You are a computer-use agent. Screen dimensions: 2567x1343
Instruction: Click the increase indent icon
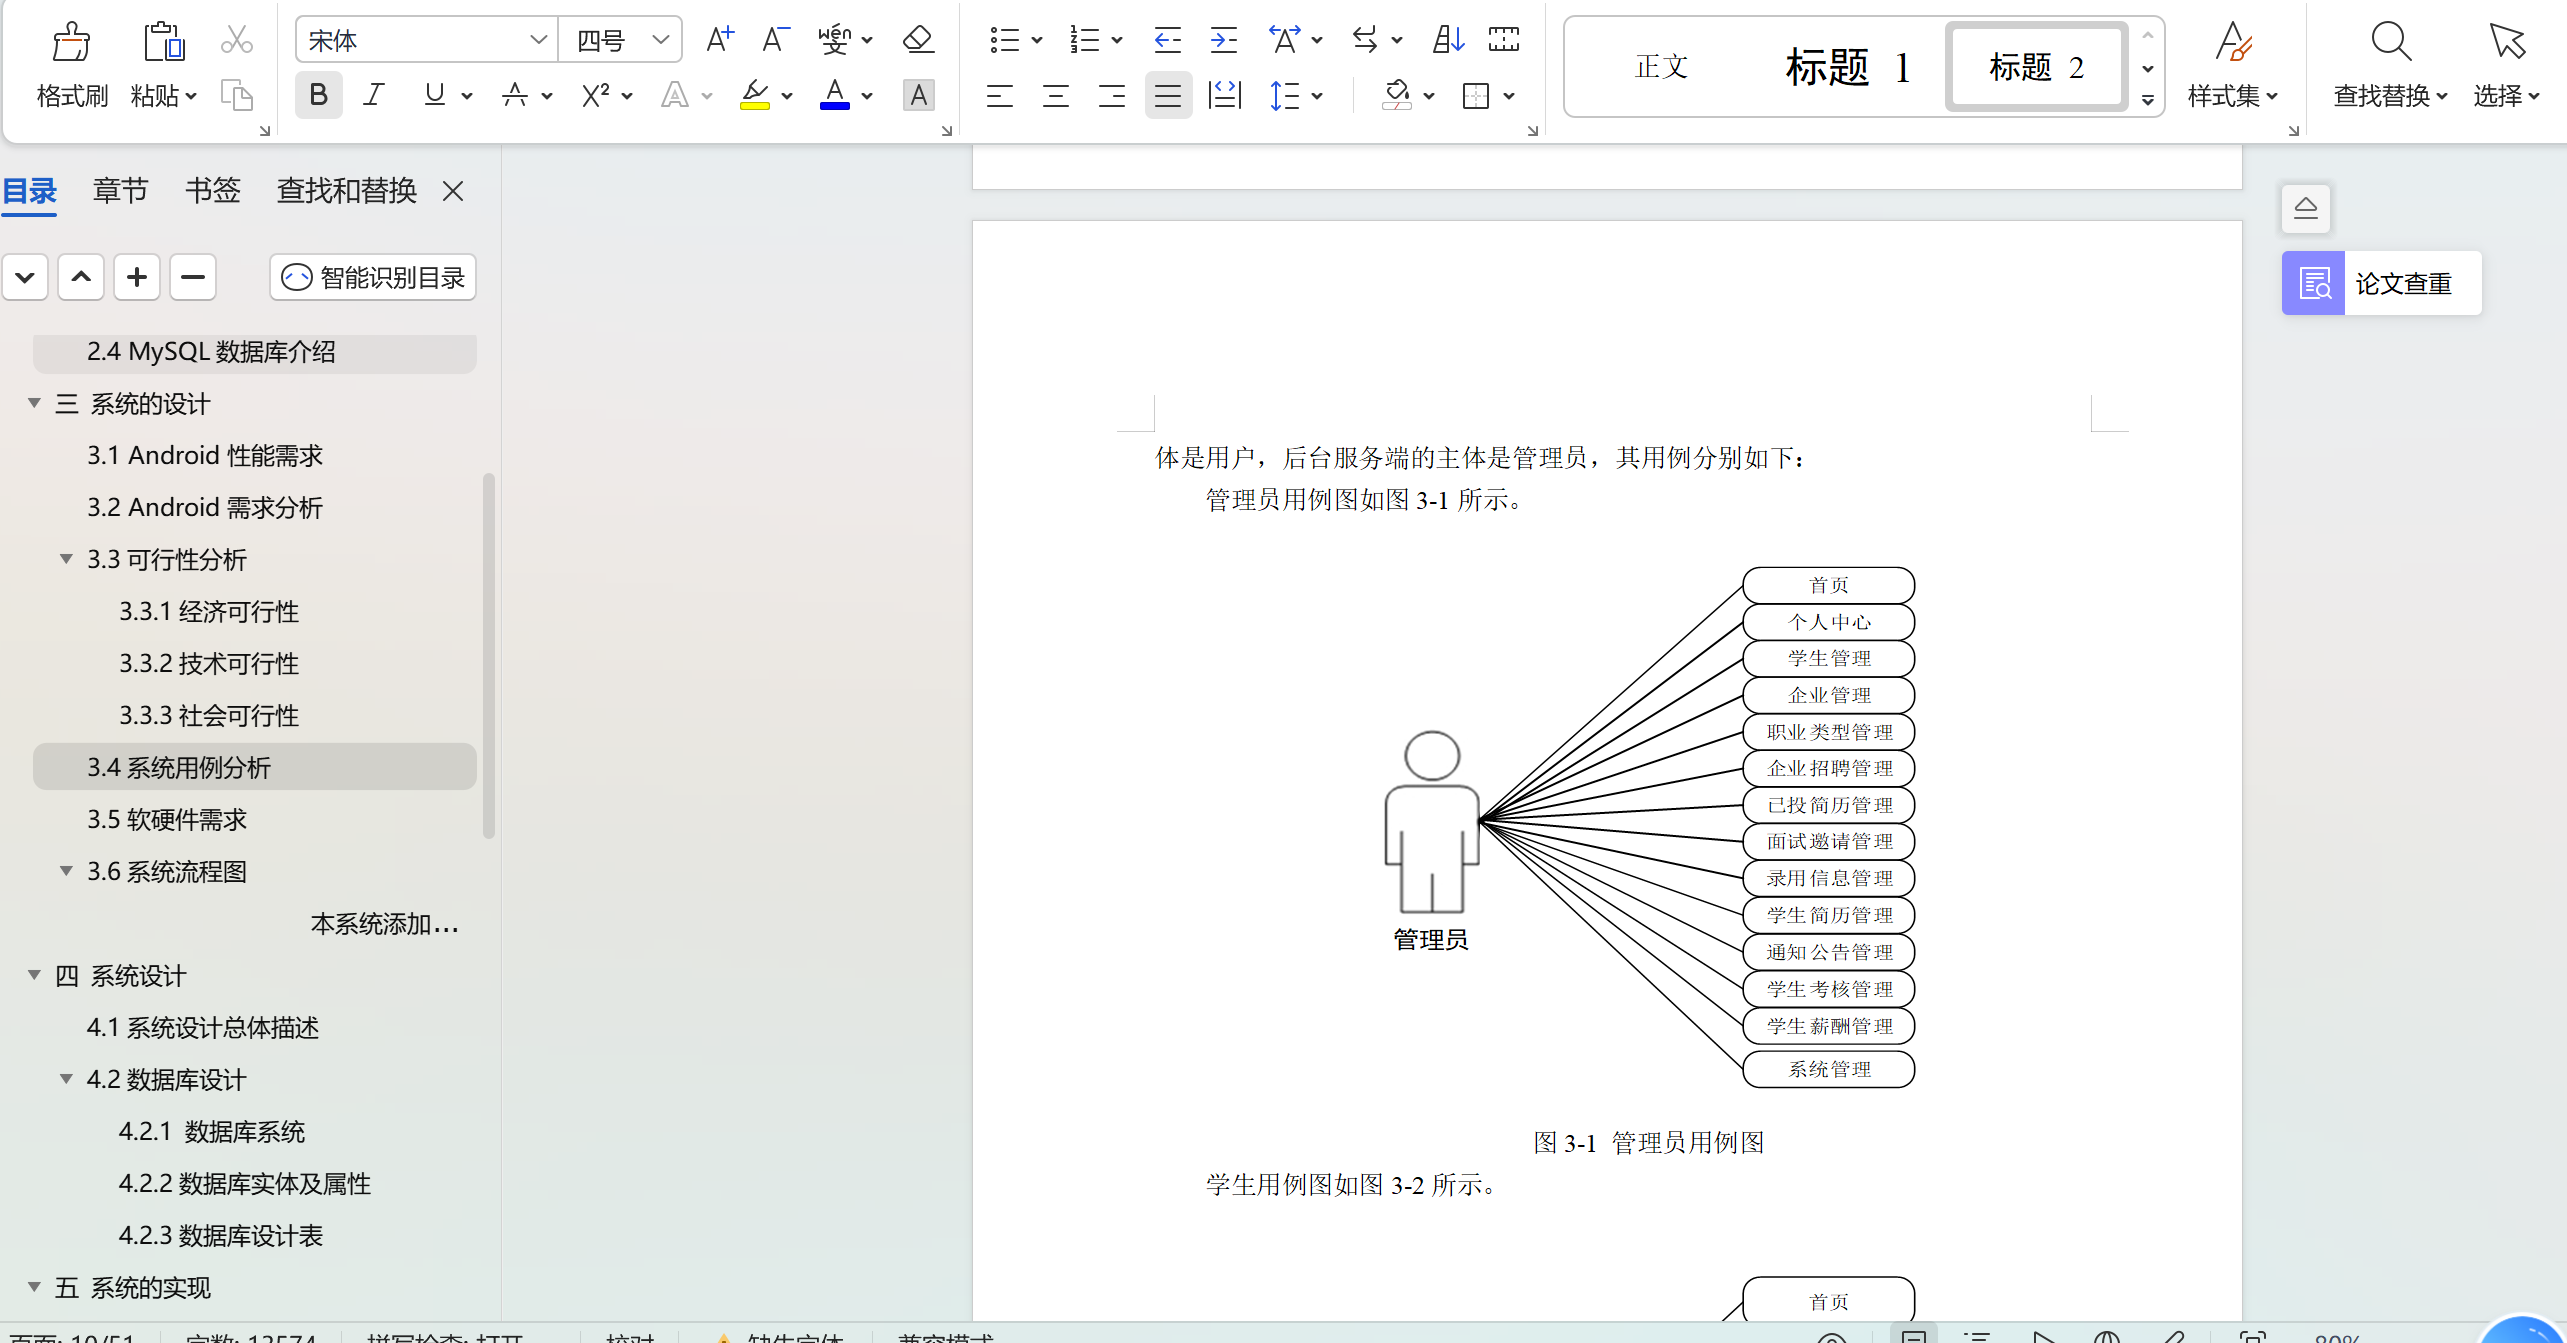tap(1223, 40)
